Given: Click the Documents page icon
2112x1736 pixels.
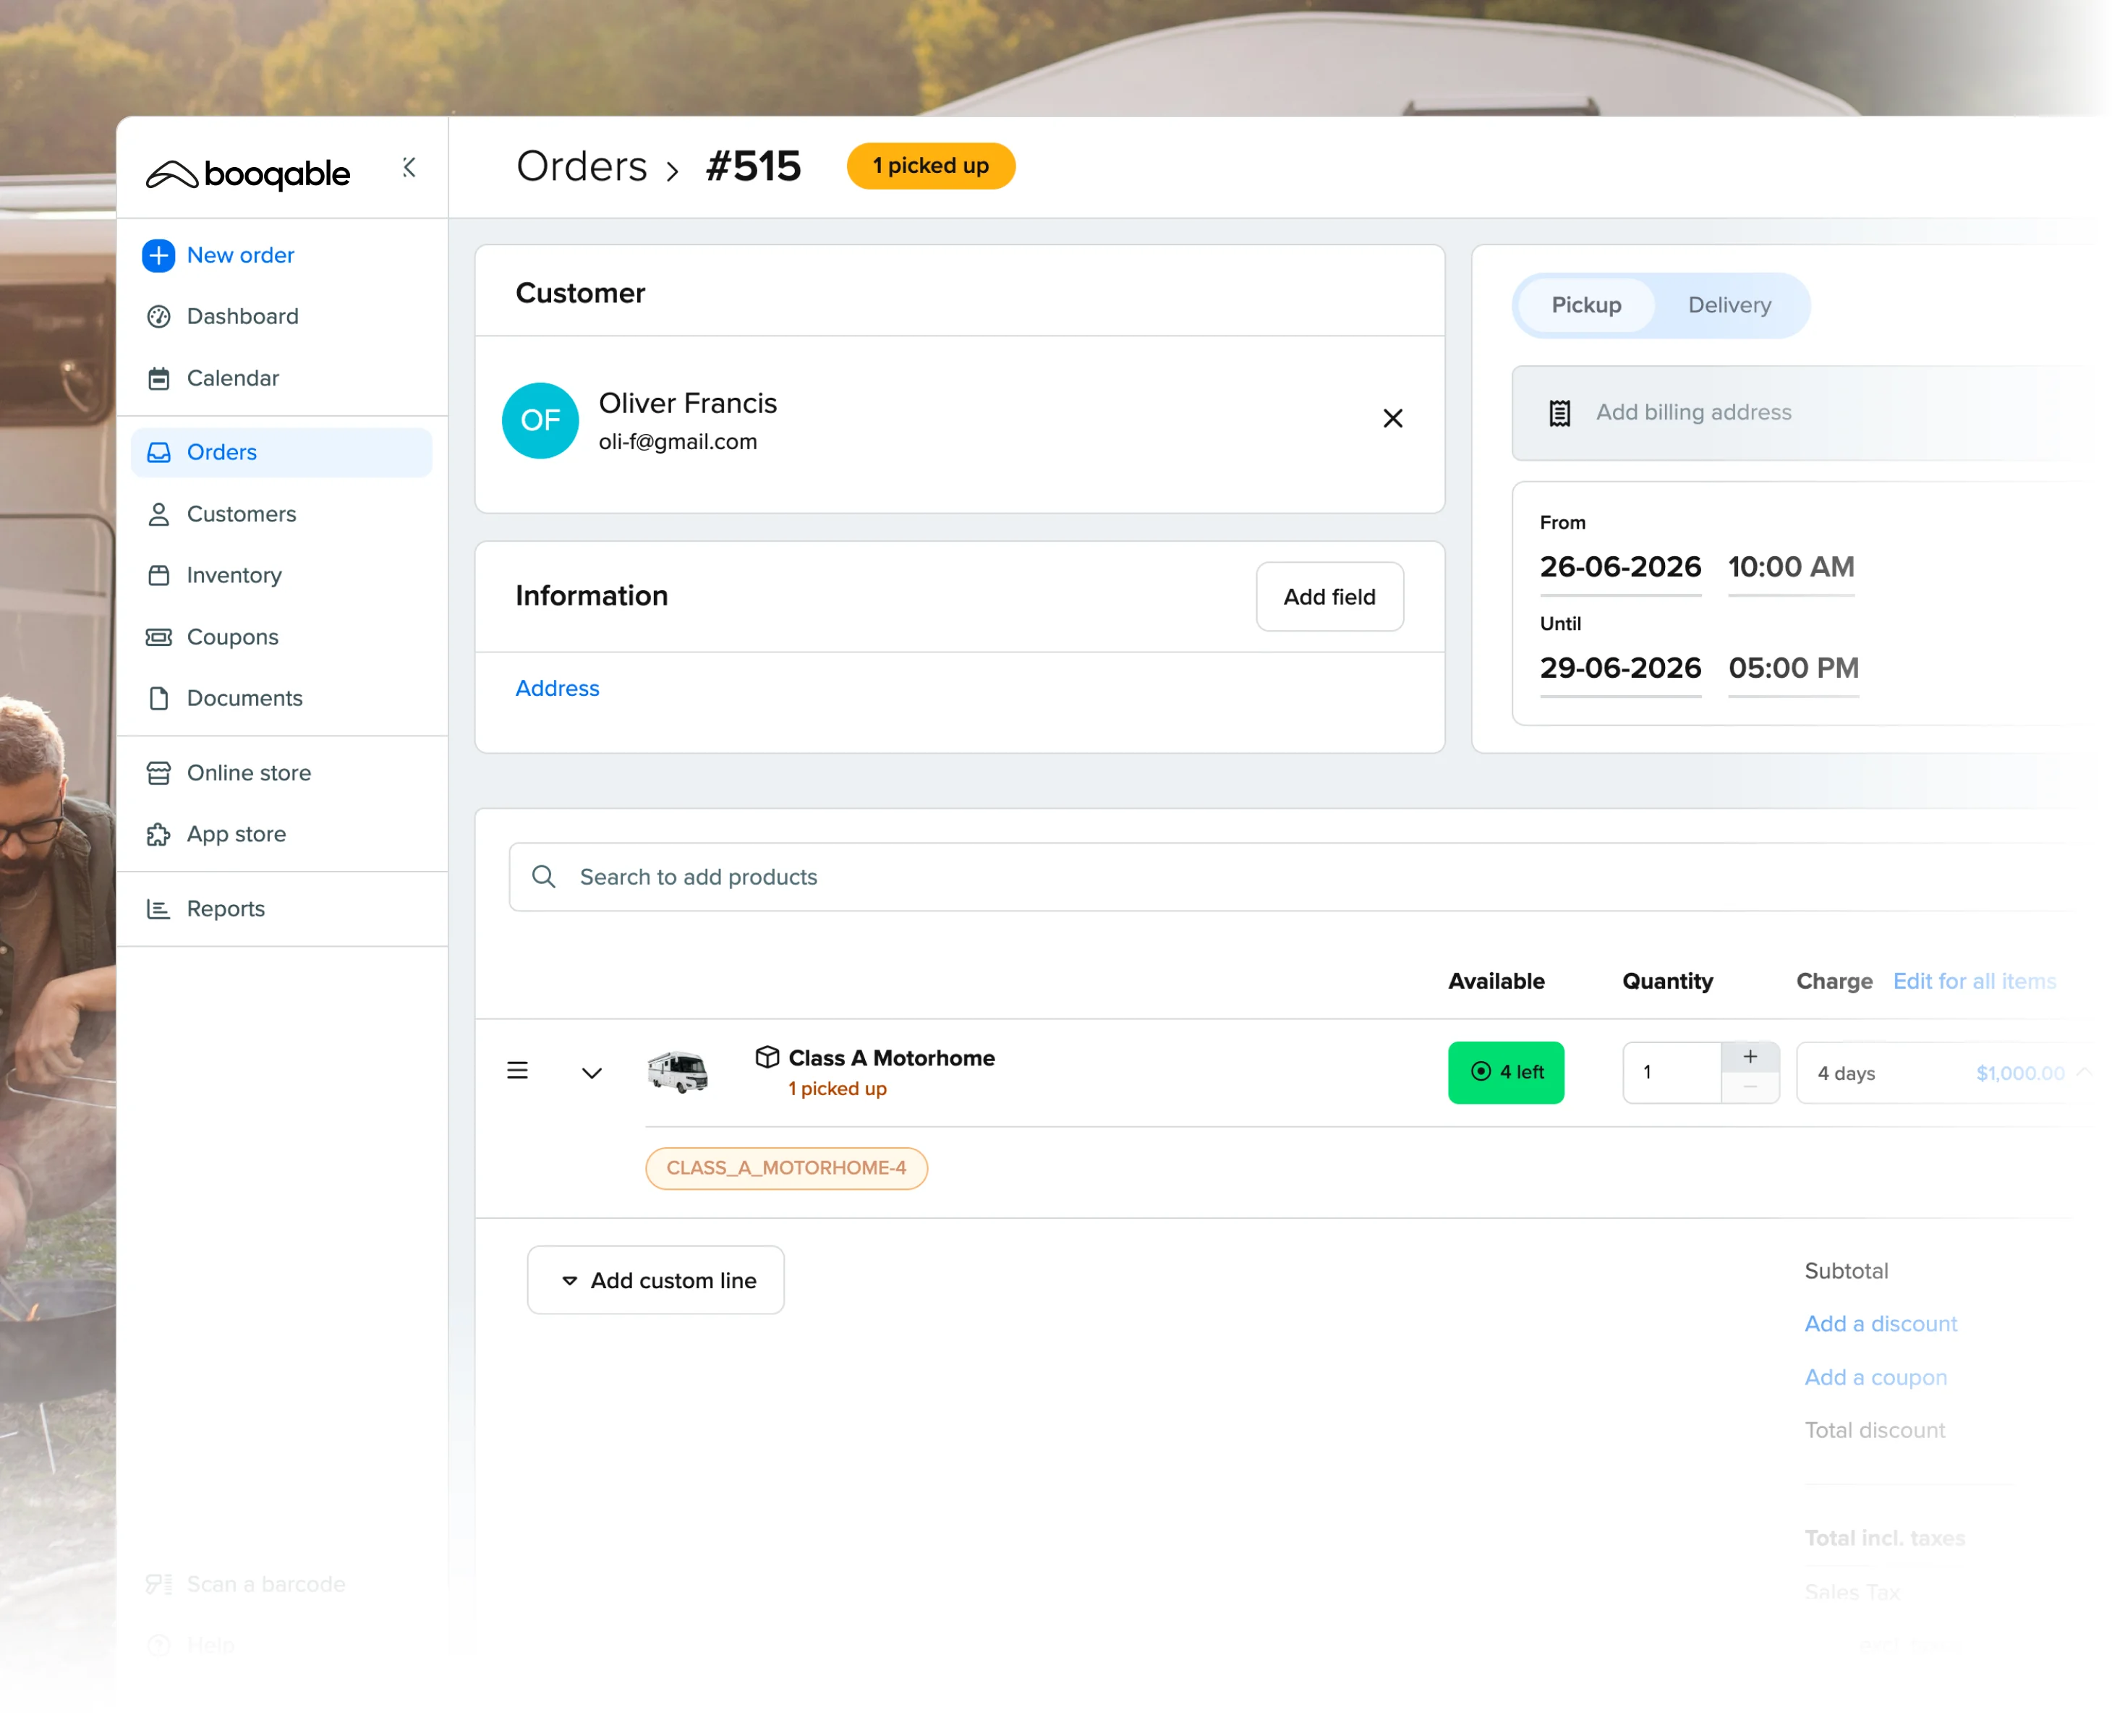Looking at the screenshot, I should pyautogui.click(x=158, y=699).
